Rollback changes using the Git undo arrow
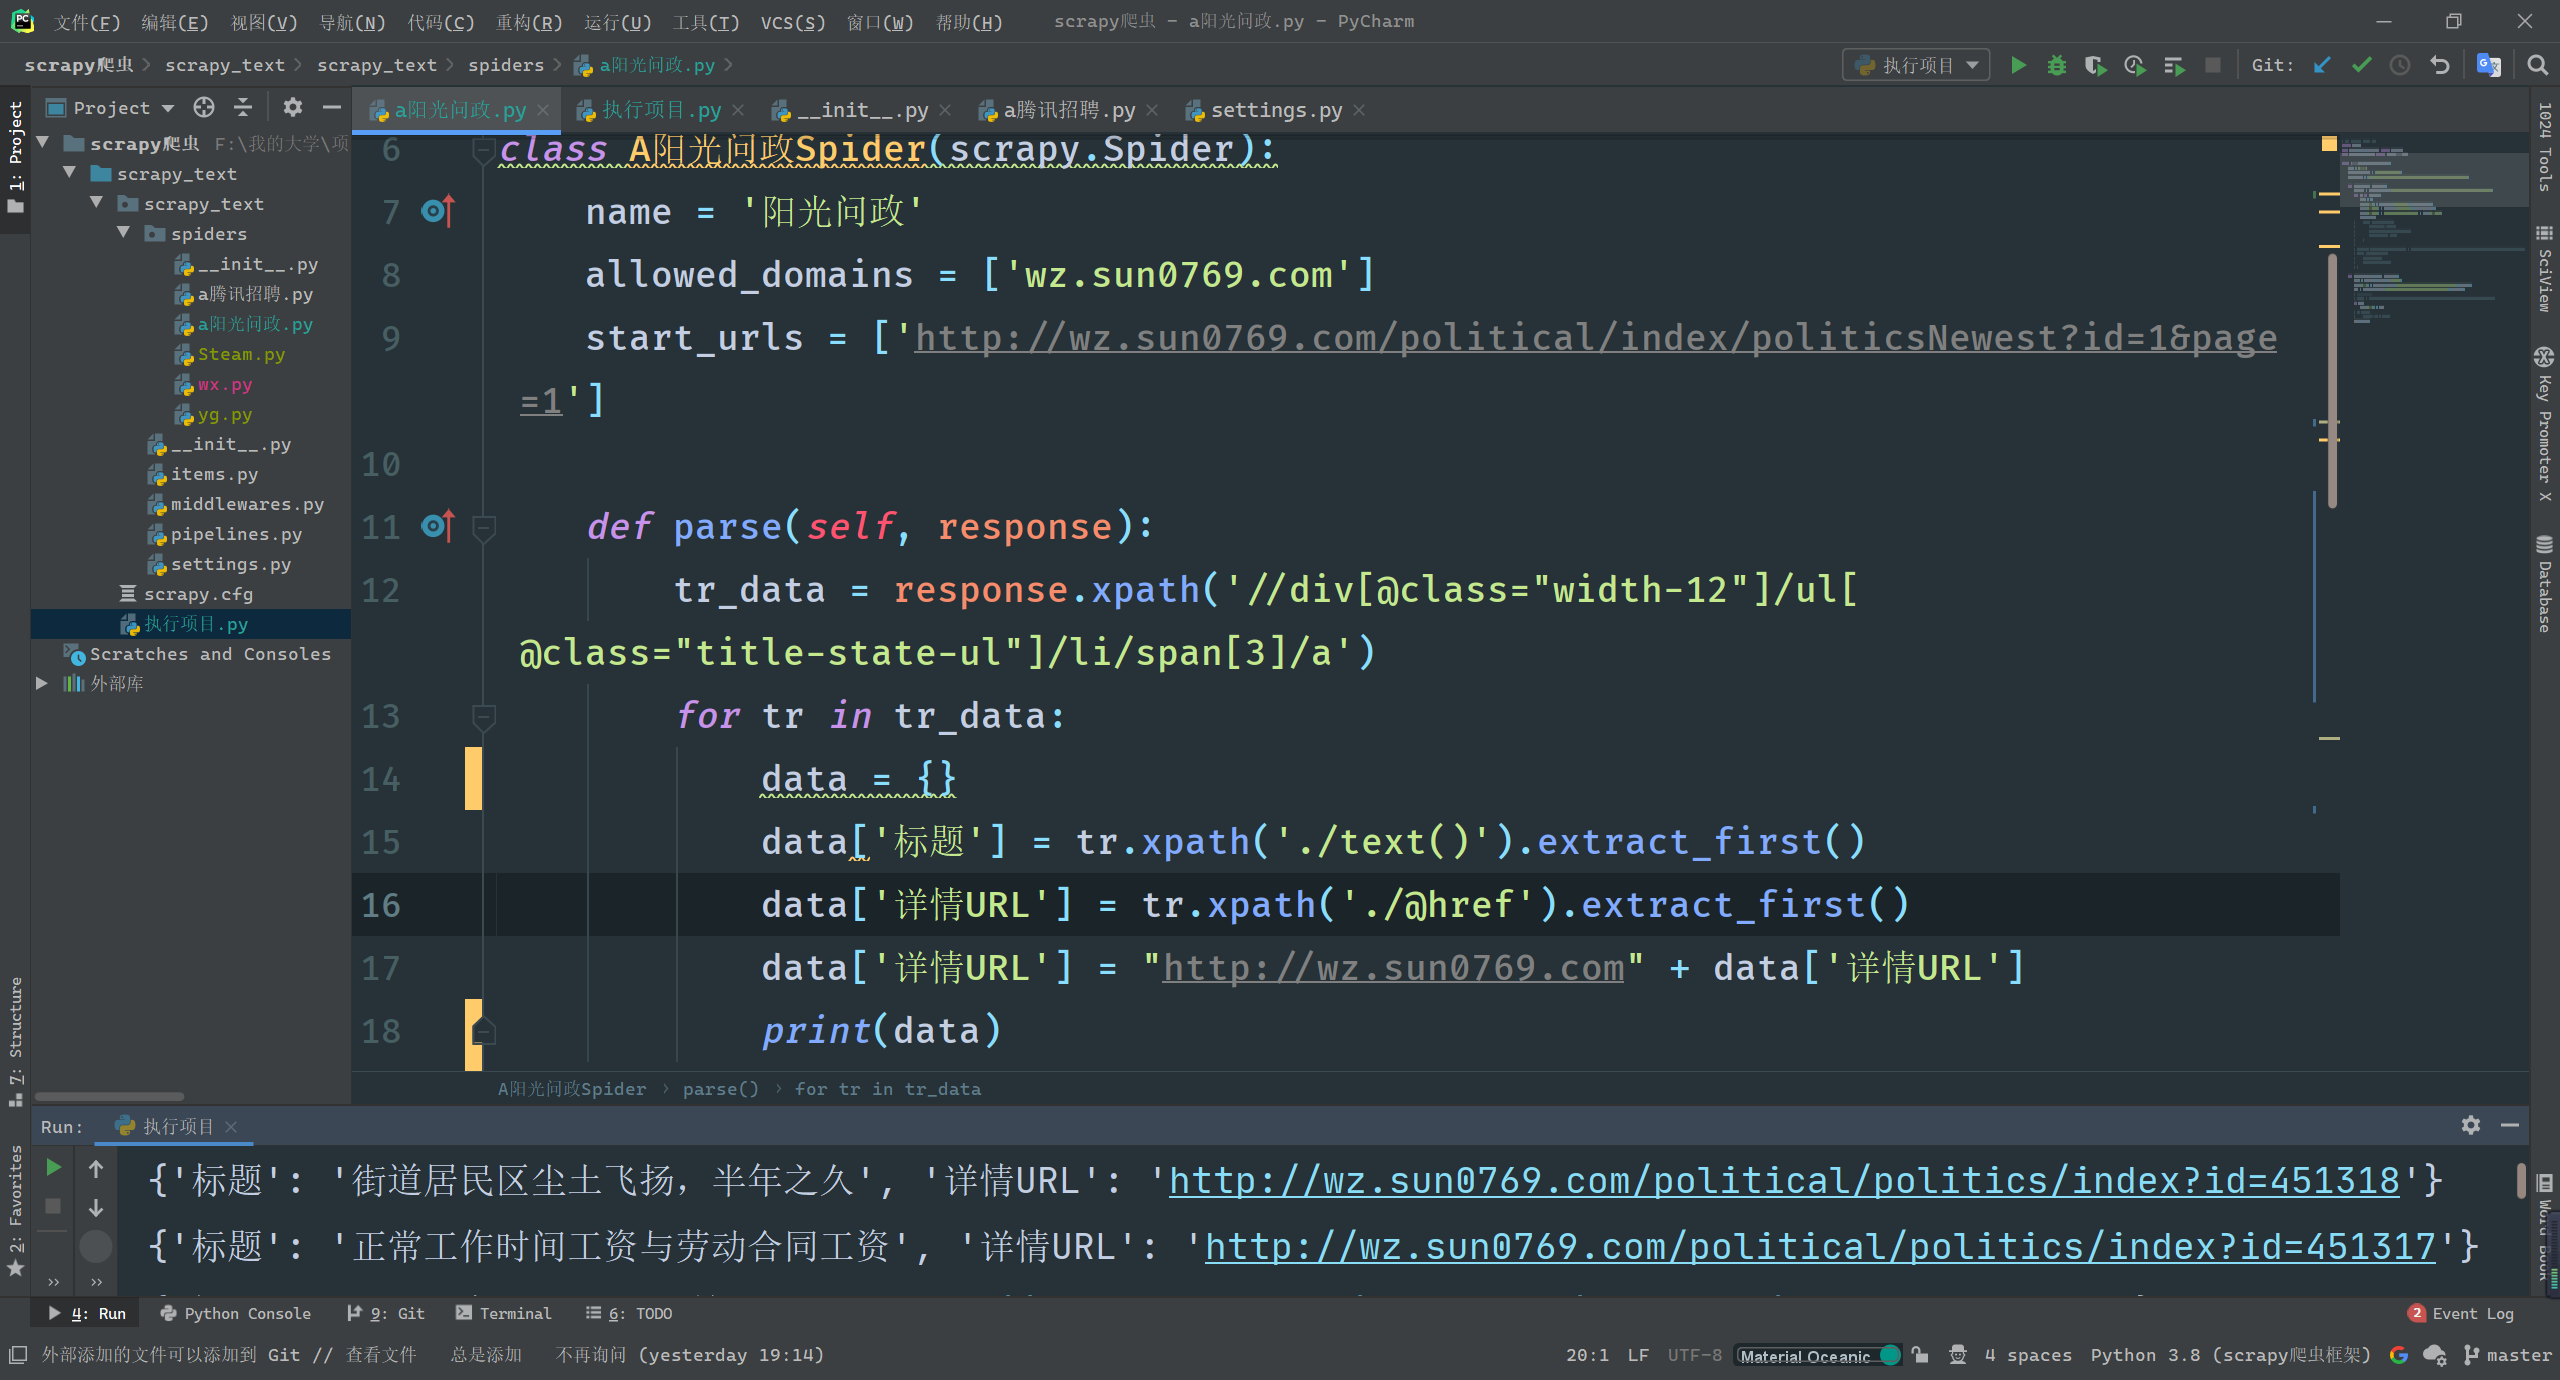The image size is (2560, 1380). 2440,65
